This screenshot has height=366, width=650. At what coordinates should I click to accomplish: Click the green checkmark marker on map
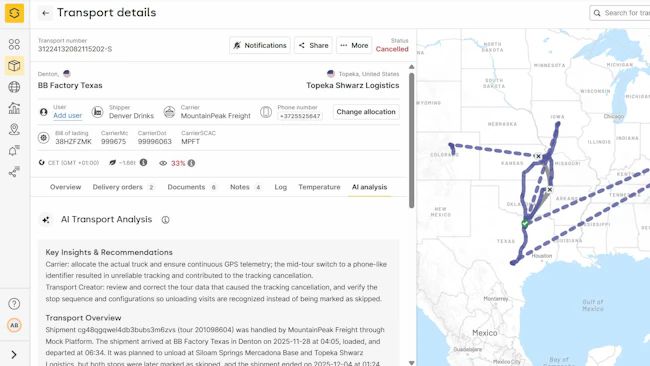(525, 224)
